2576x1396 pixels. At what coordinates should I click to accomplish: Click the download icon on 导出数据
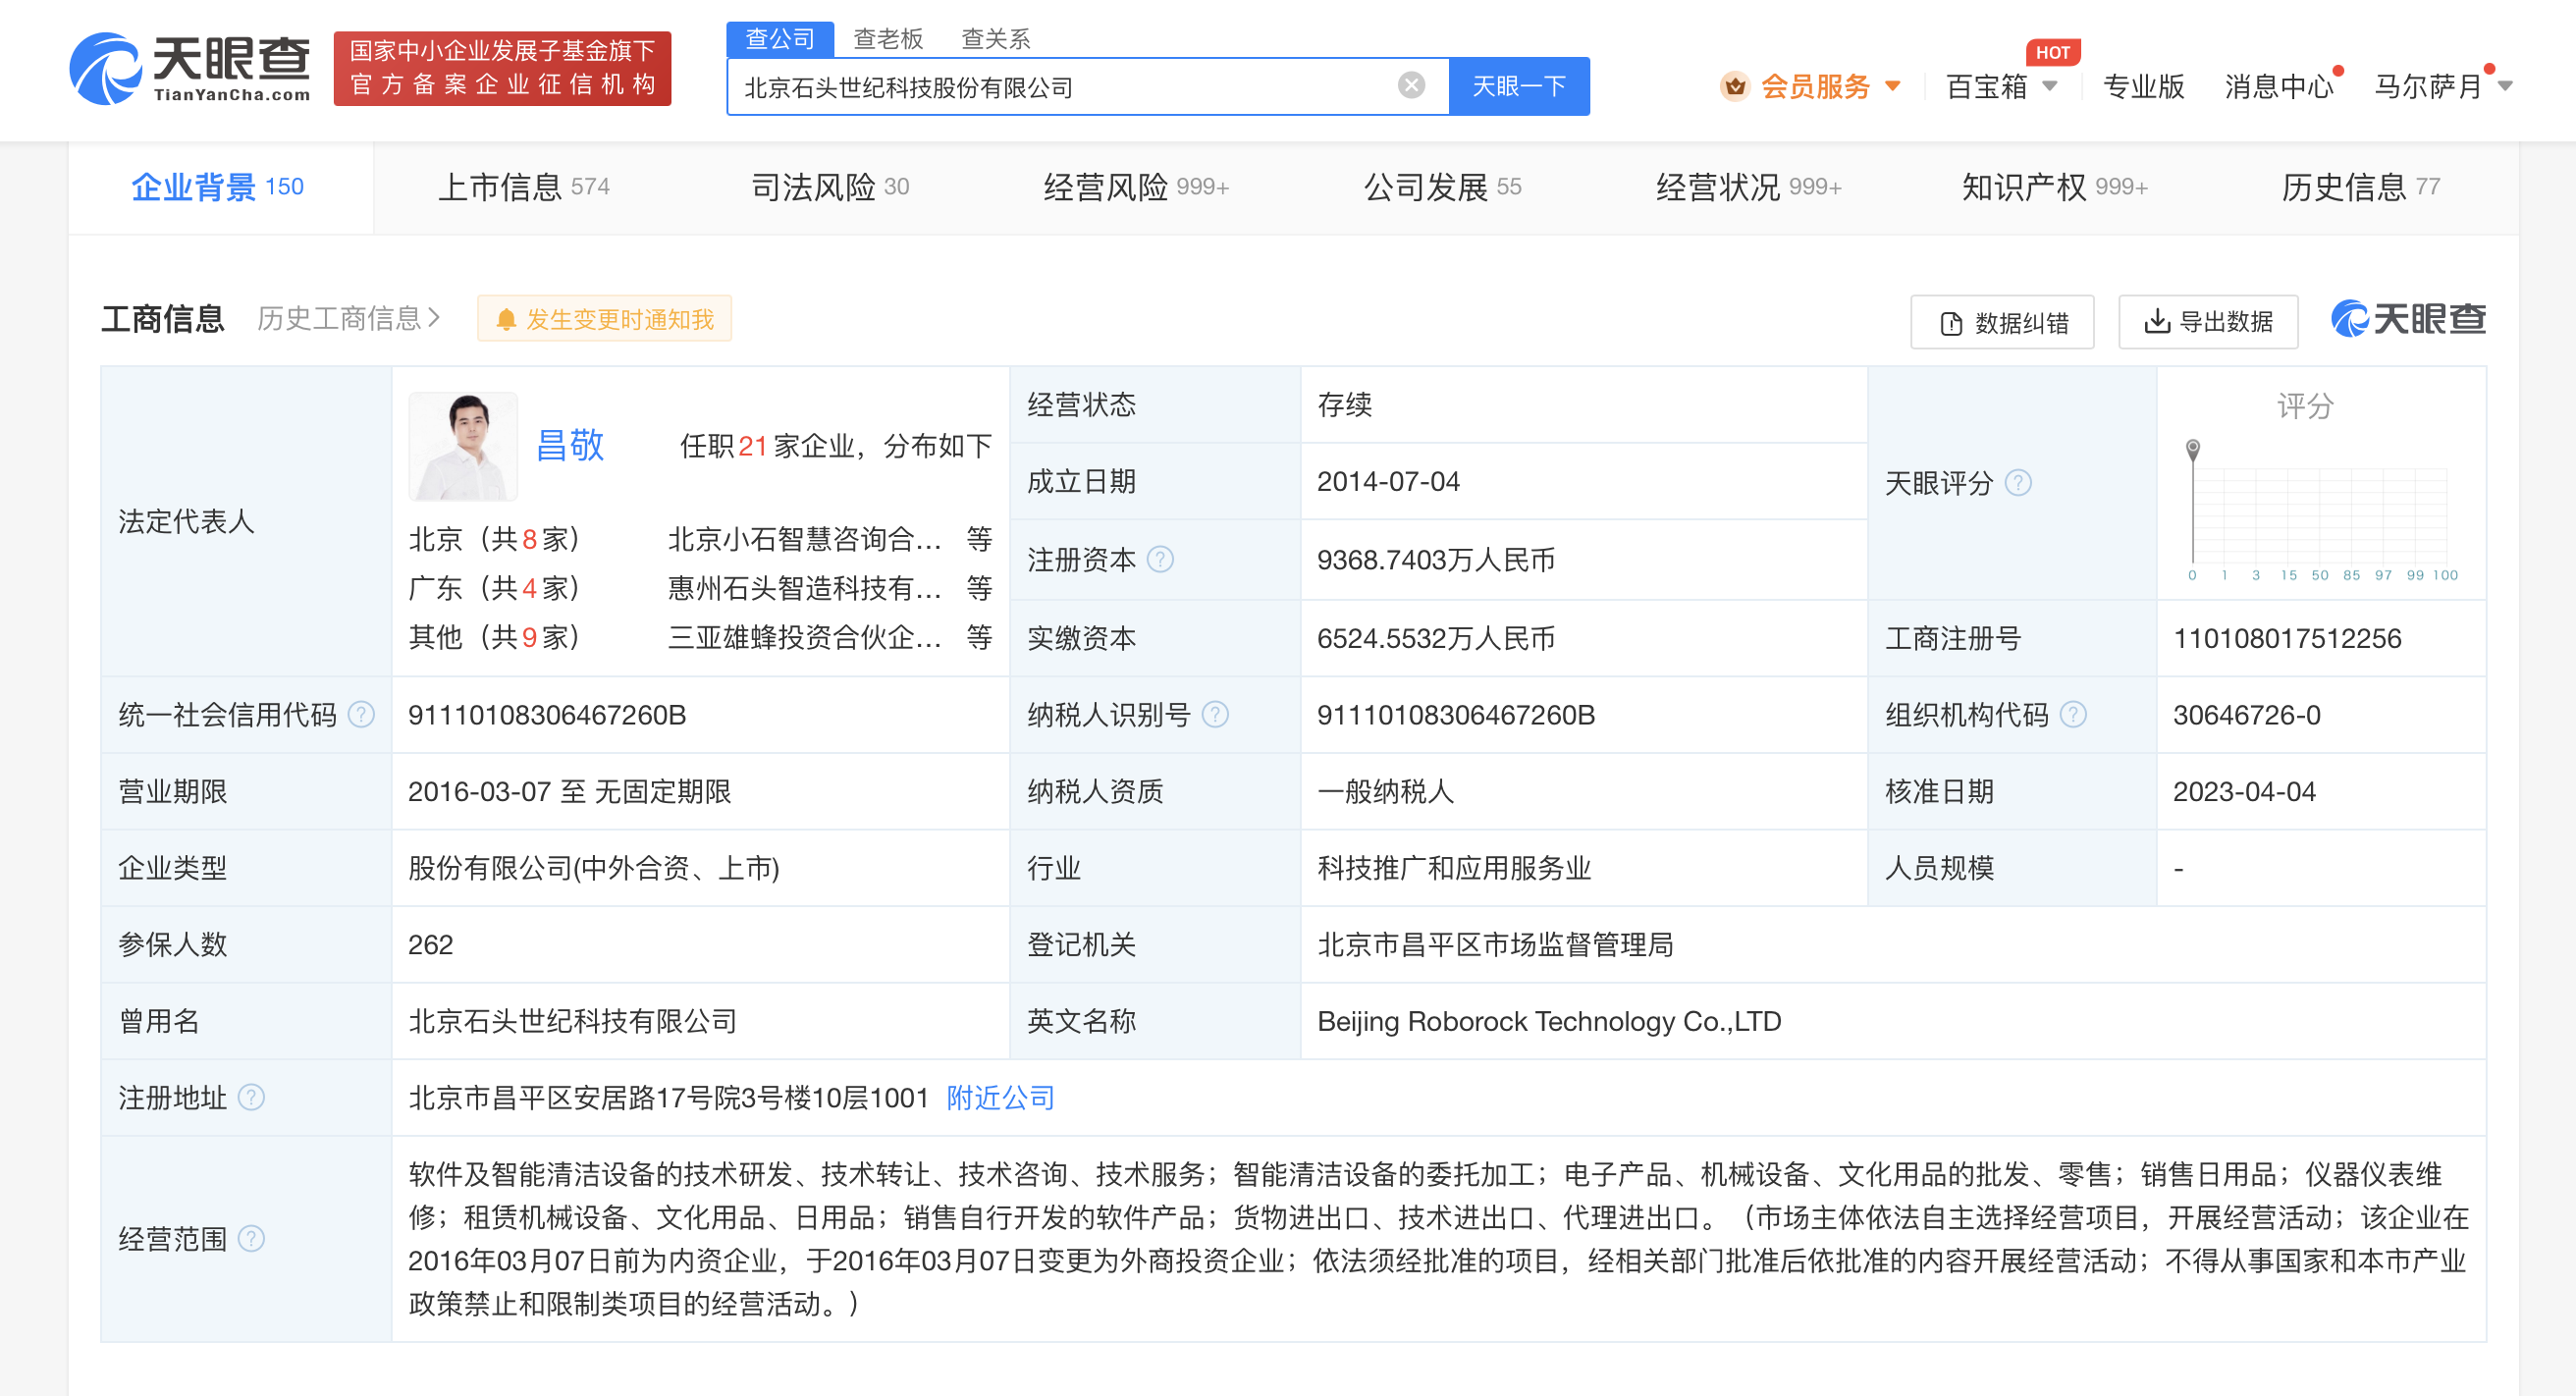pos(2156,322)
